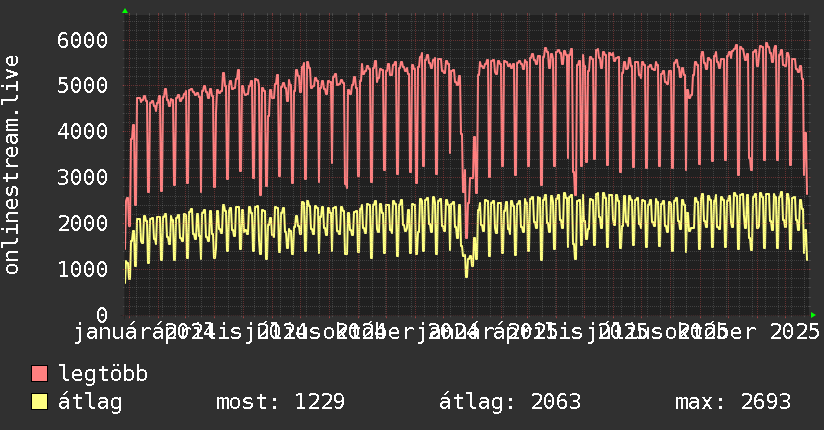Click the 4000 y-axis label
The height and width of the screenshot is (430, 824).
[83, 131]
